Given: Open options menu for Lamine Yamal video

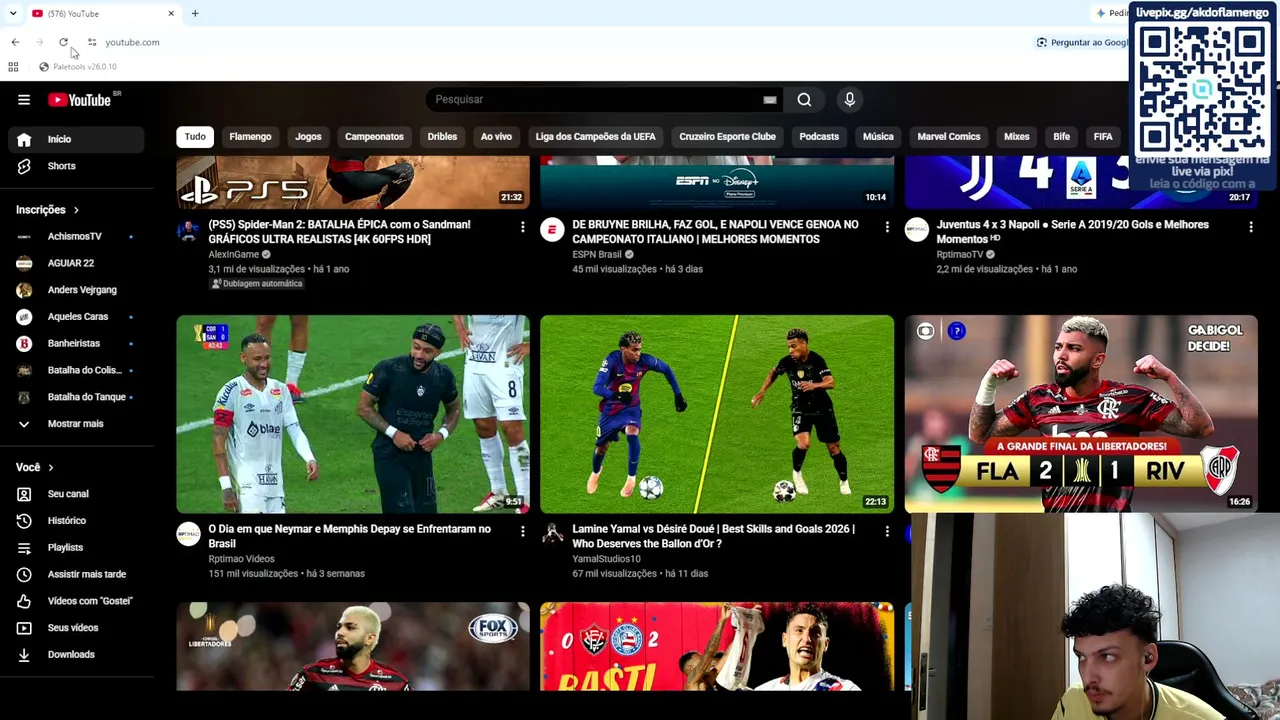Looking at the screenshot, I should 886,532.
